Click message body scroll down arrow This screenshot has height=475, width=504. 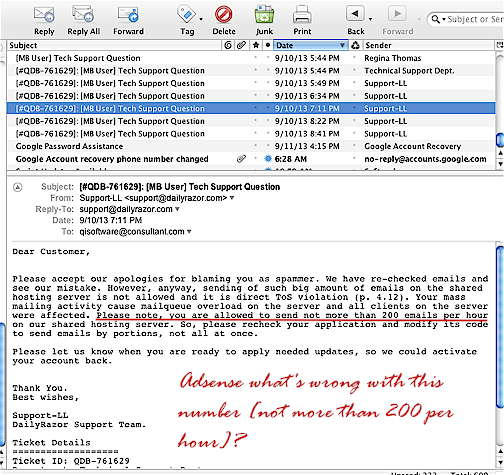point(500,463)
